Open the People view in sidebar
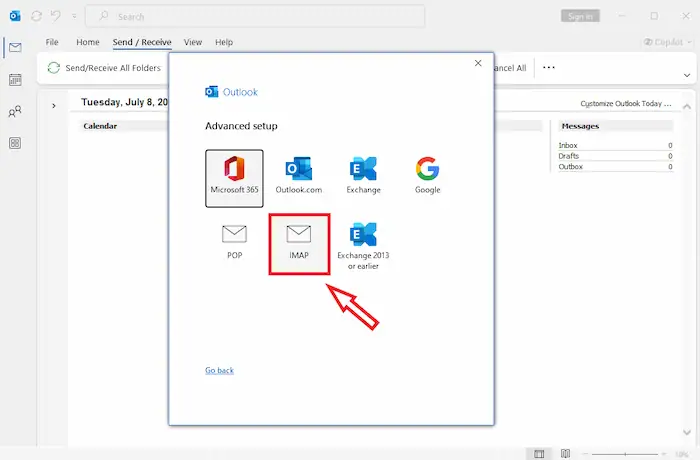The width and height of the screenshot is (700, 460). (15, 112)
